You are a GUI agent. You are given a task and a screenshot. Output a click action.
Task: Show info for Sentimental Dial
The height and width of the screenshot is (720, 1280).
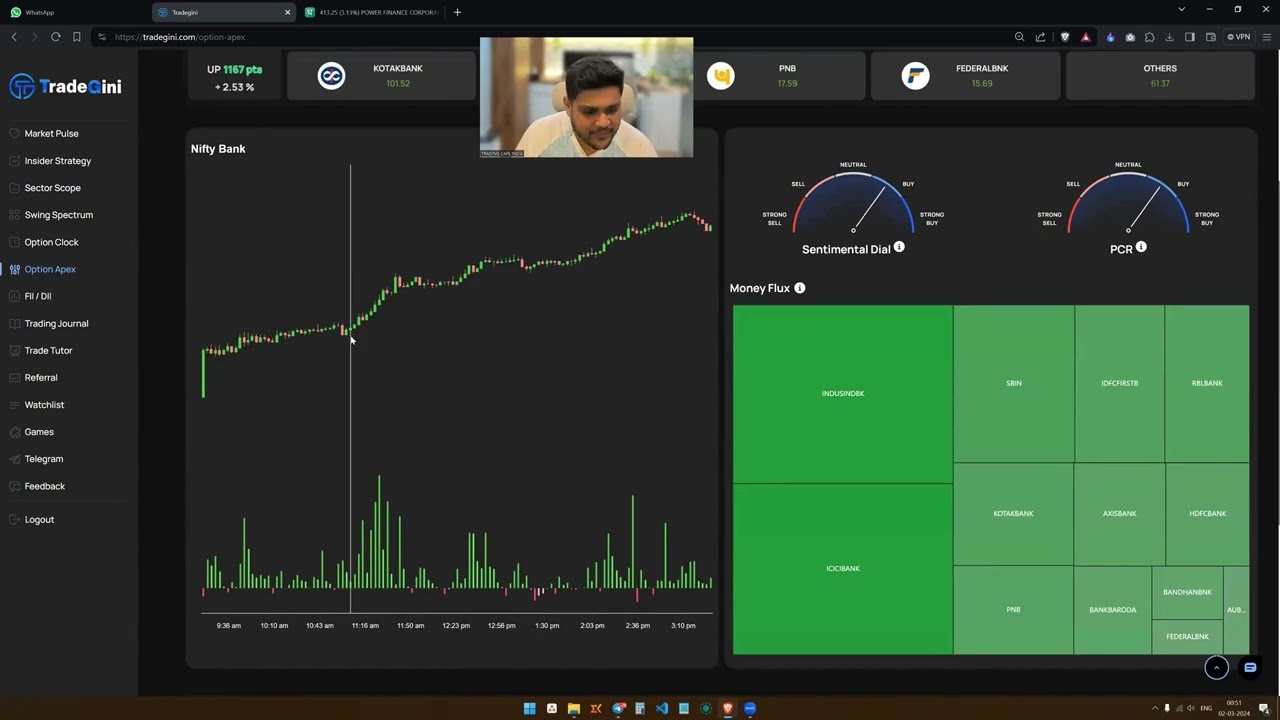click(x=899, y=247)
